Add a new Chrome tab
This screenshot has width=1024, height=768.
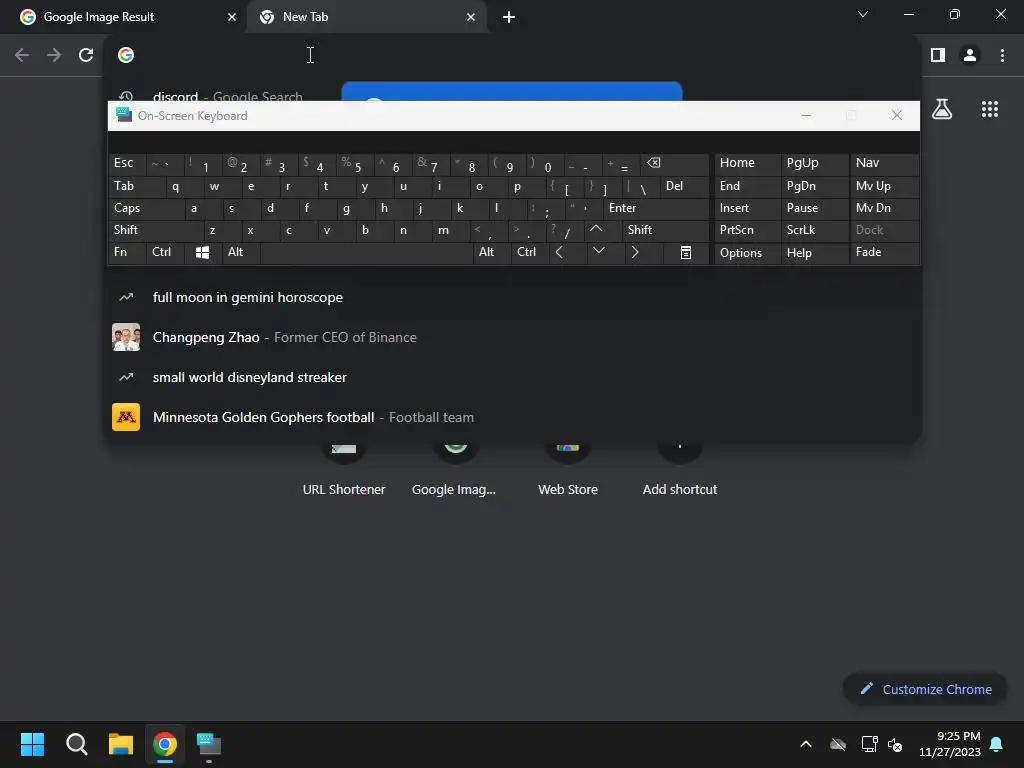point(509,17)
